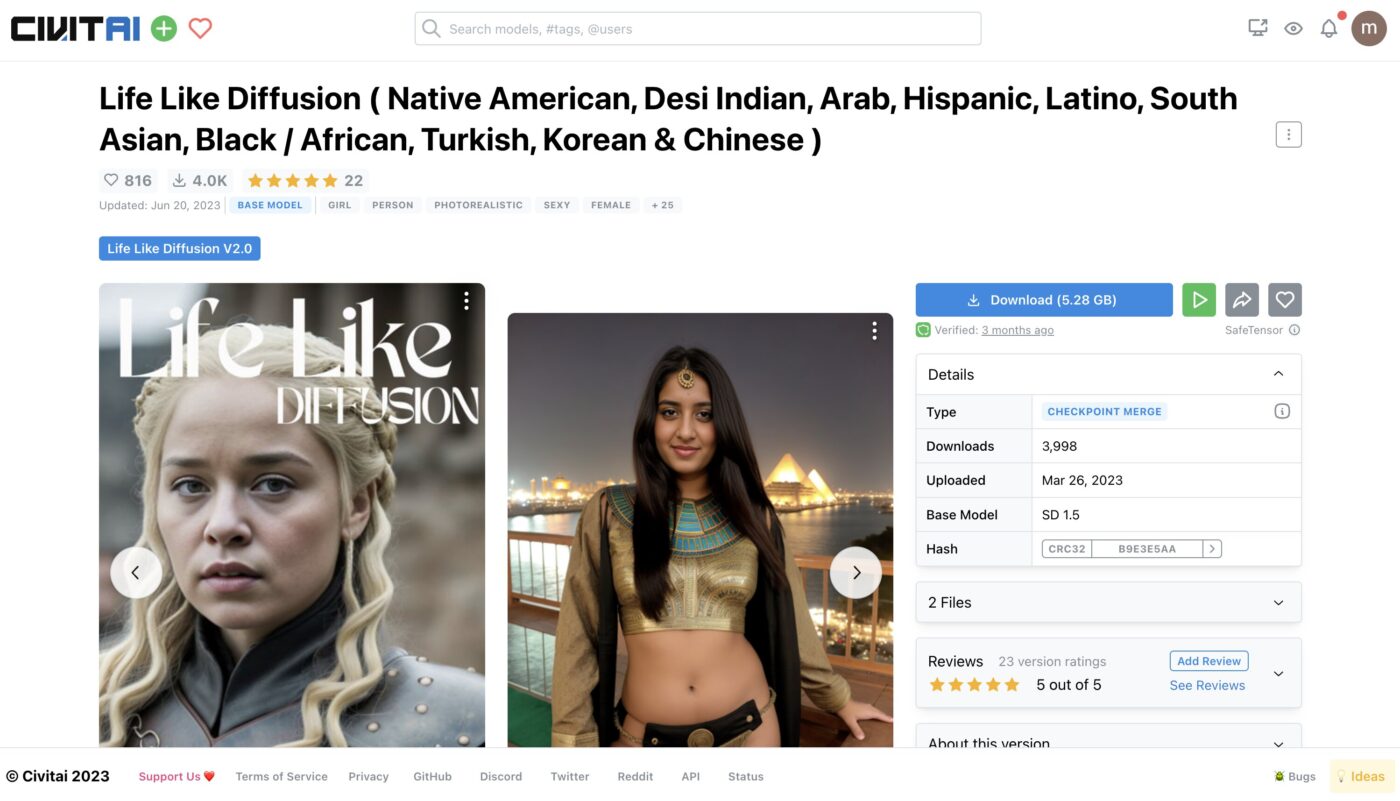Open the three-dot menu on the Life Like image

(x=466, y=301)
